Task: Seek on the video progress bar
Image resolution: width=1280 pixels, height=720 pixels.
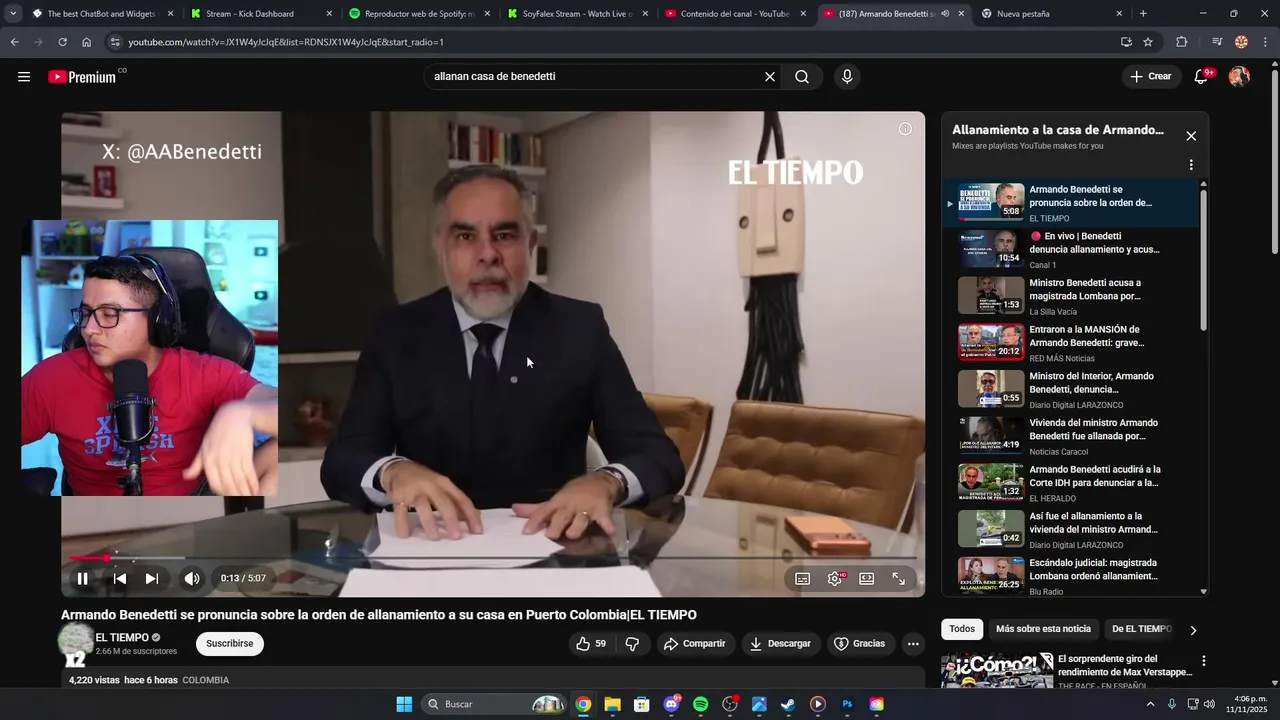Action: 493,557
